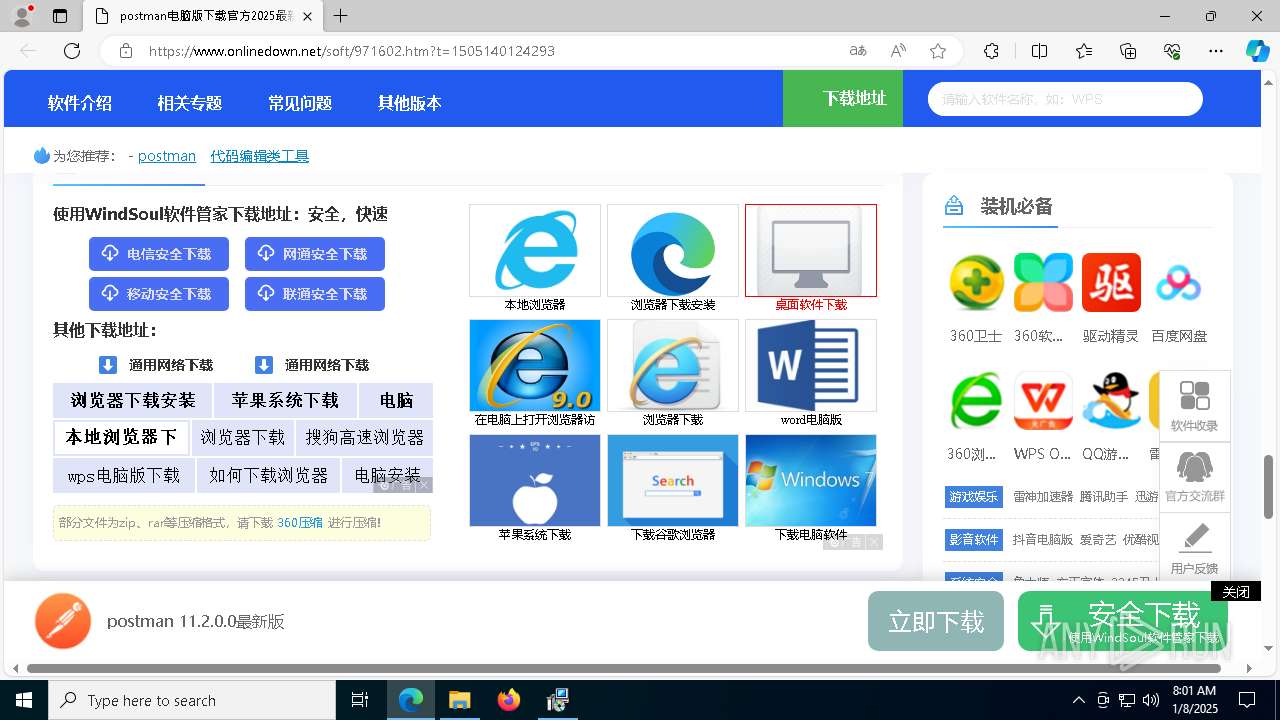Image resolution: width=1280 pixels, height=720 pixels.
Task: Open 官方交流群 side icon
Action: point(1195,476)
